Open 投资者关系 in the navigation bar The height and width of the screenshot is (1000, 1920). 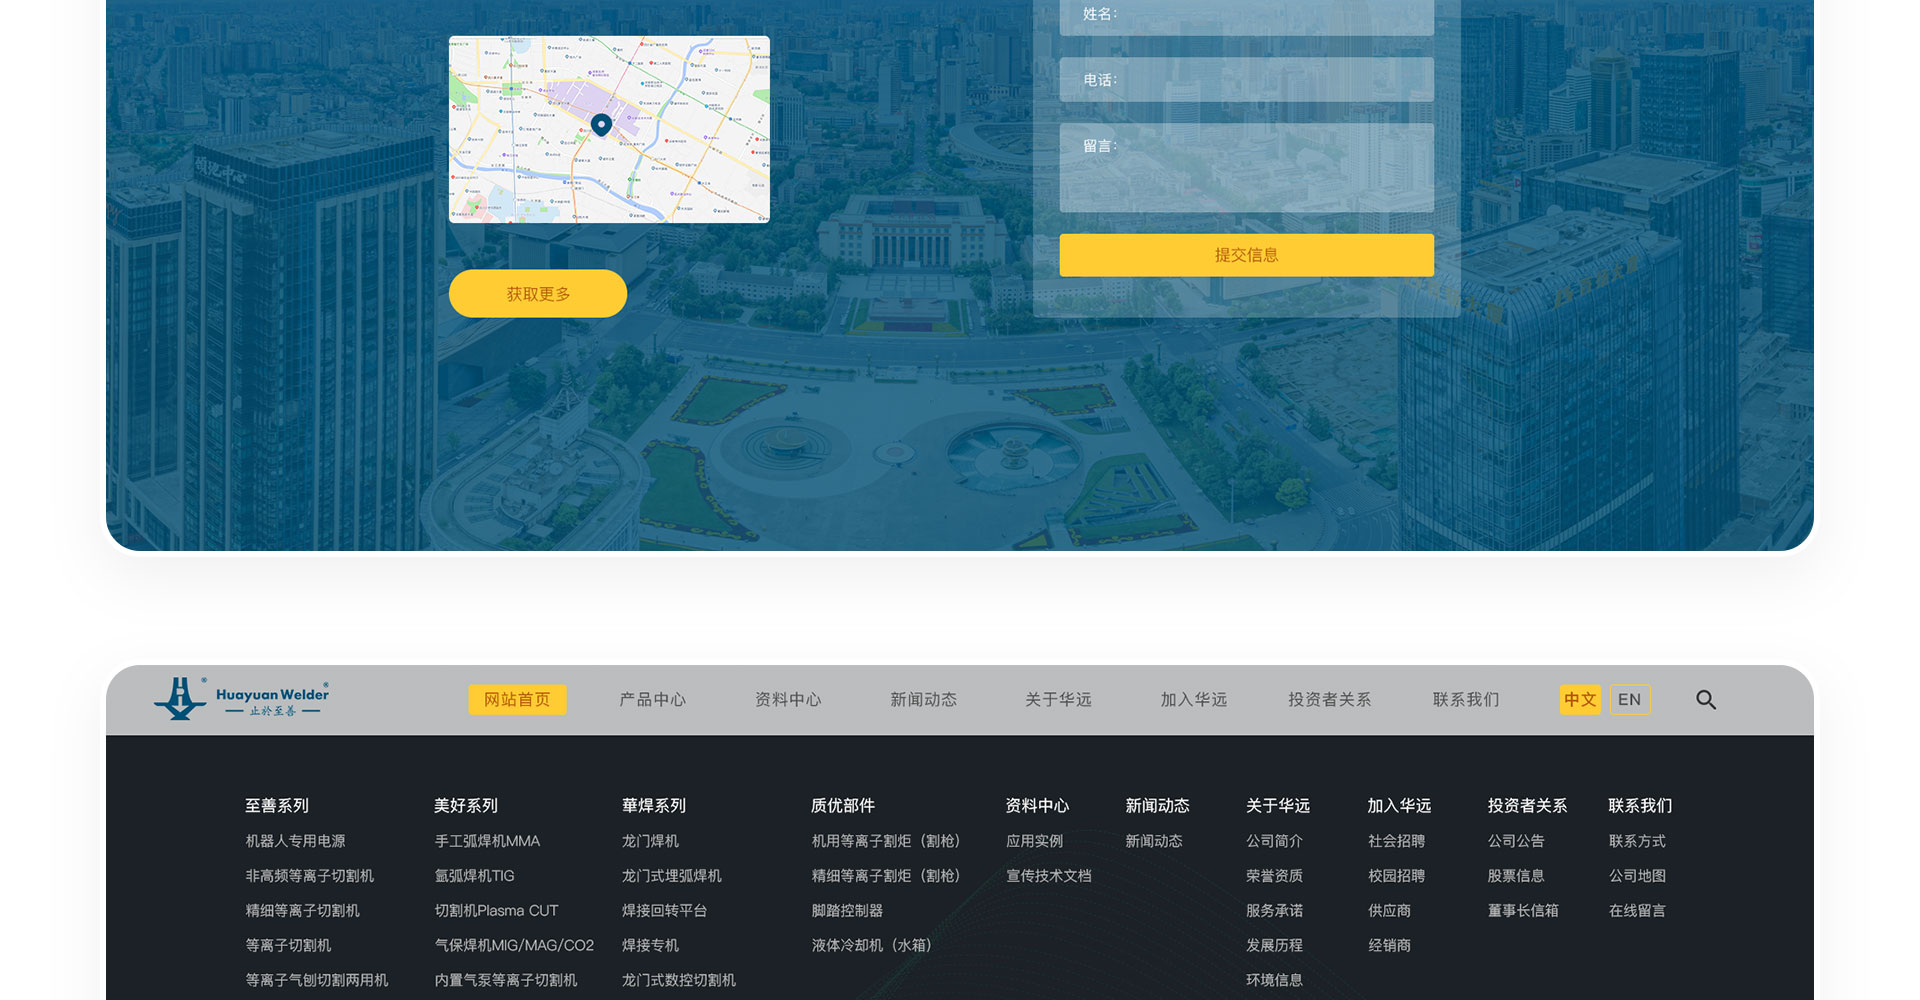click(1329, 700)
